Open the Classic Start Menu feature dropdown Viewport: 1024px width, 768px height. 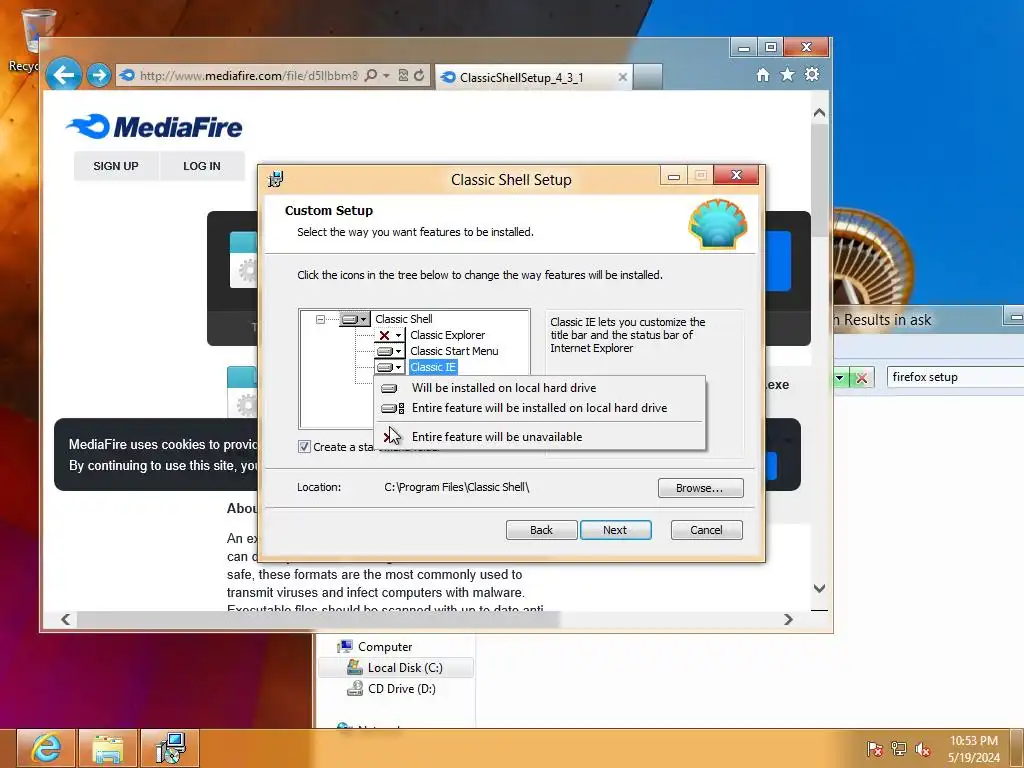pos(390,351)
